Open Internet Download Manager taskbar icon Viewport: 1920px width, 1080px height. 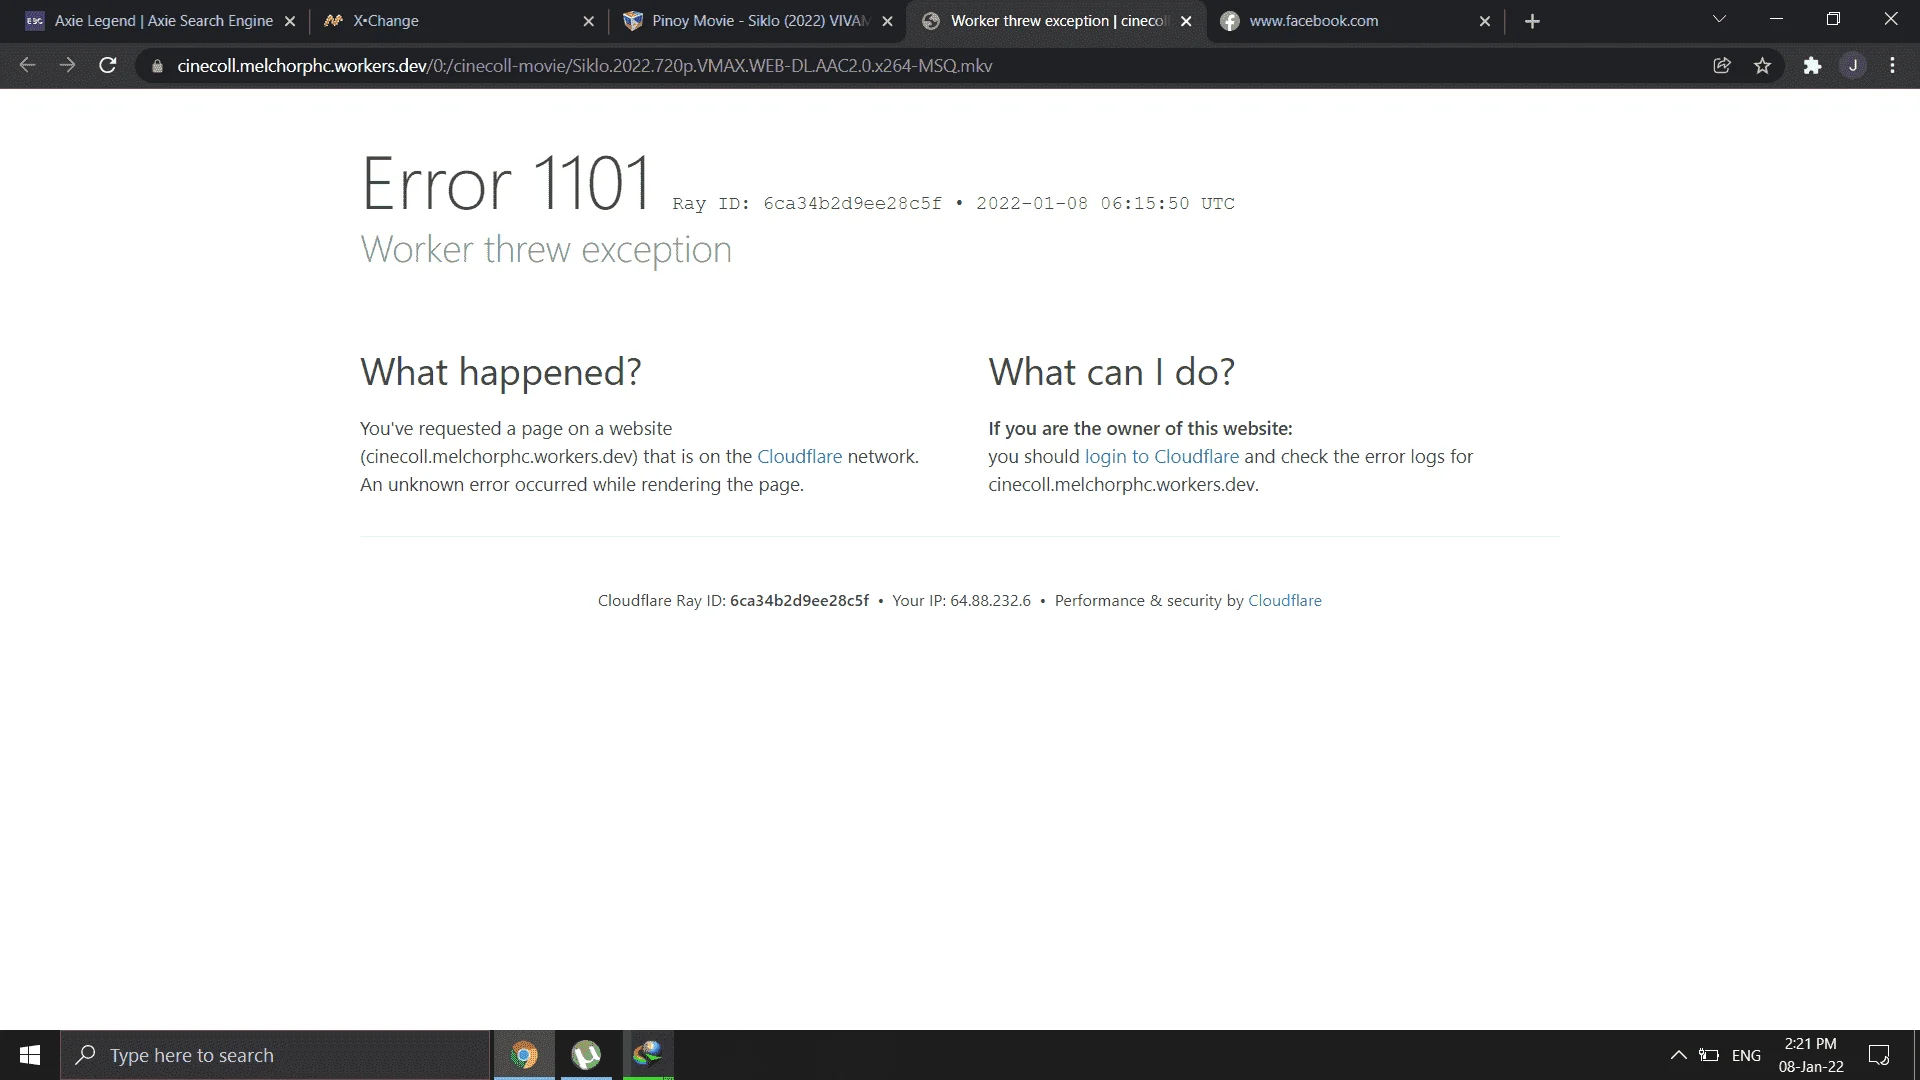click(648, 1055)
